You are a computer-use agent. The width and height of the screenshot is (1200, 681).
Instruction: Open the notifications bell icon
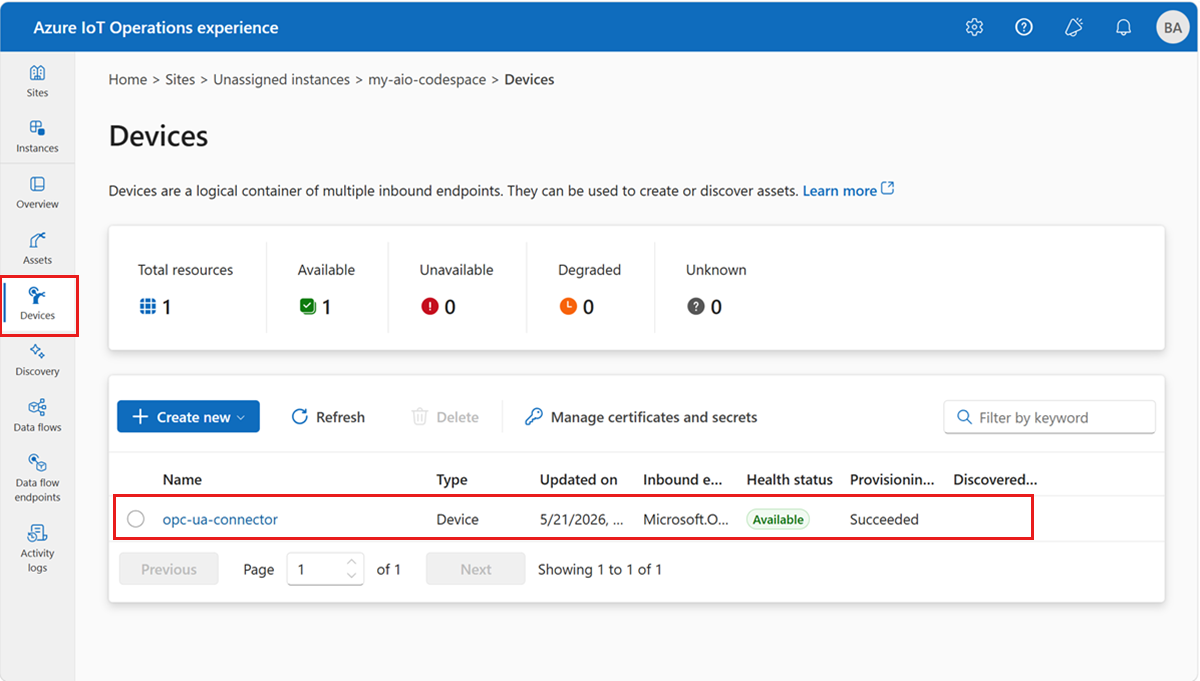tap(1123, 27)
